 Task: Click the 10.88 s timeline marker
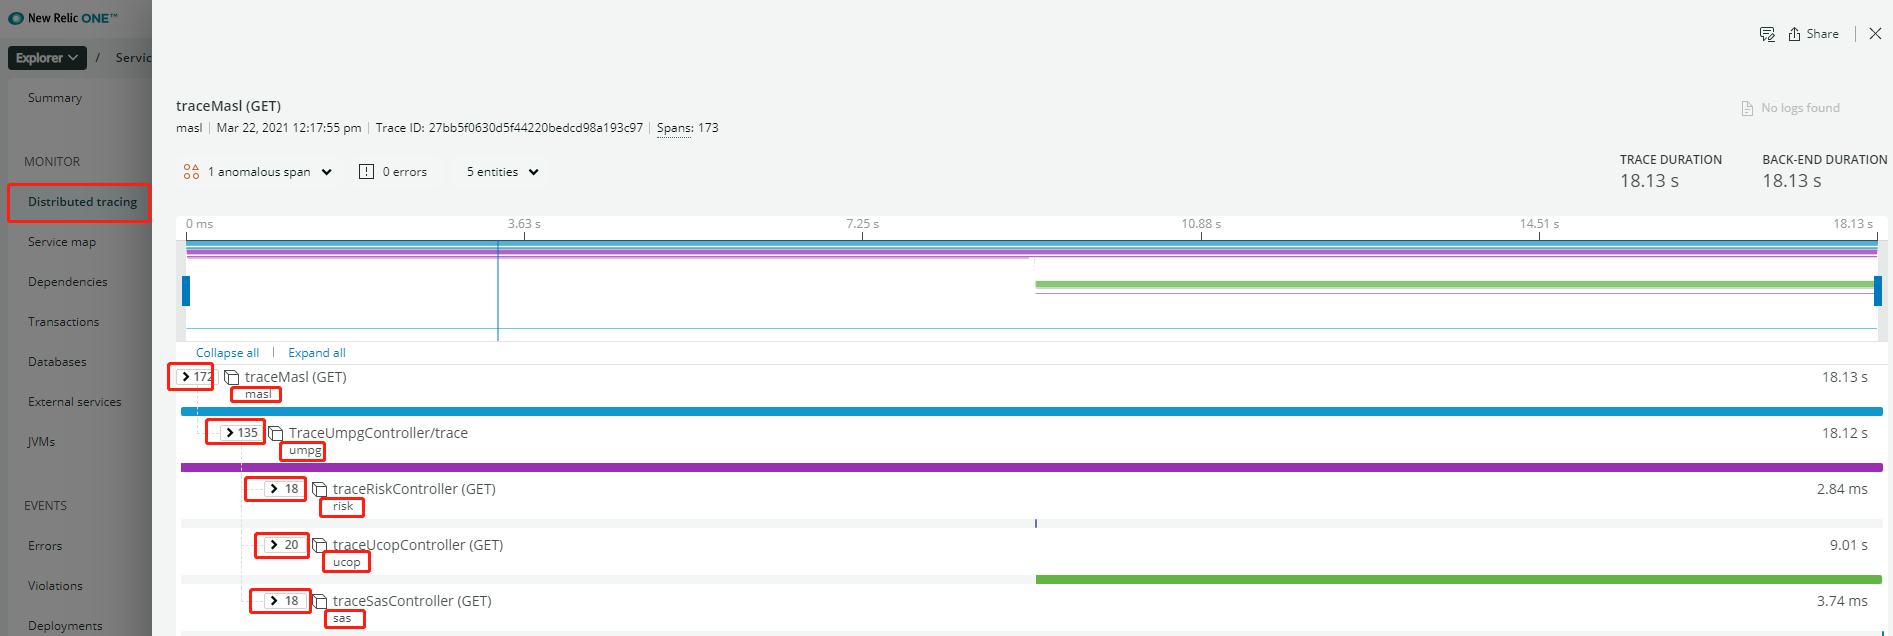1201,224
